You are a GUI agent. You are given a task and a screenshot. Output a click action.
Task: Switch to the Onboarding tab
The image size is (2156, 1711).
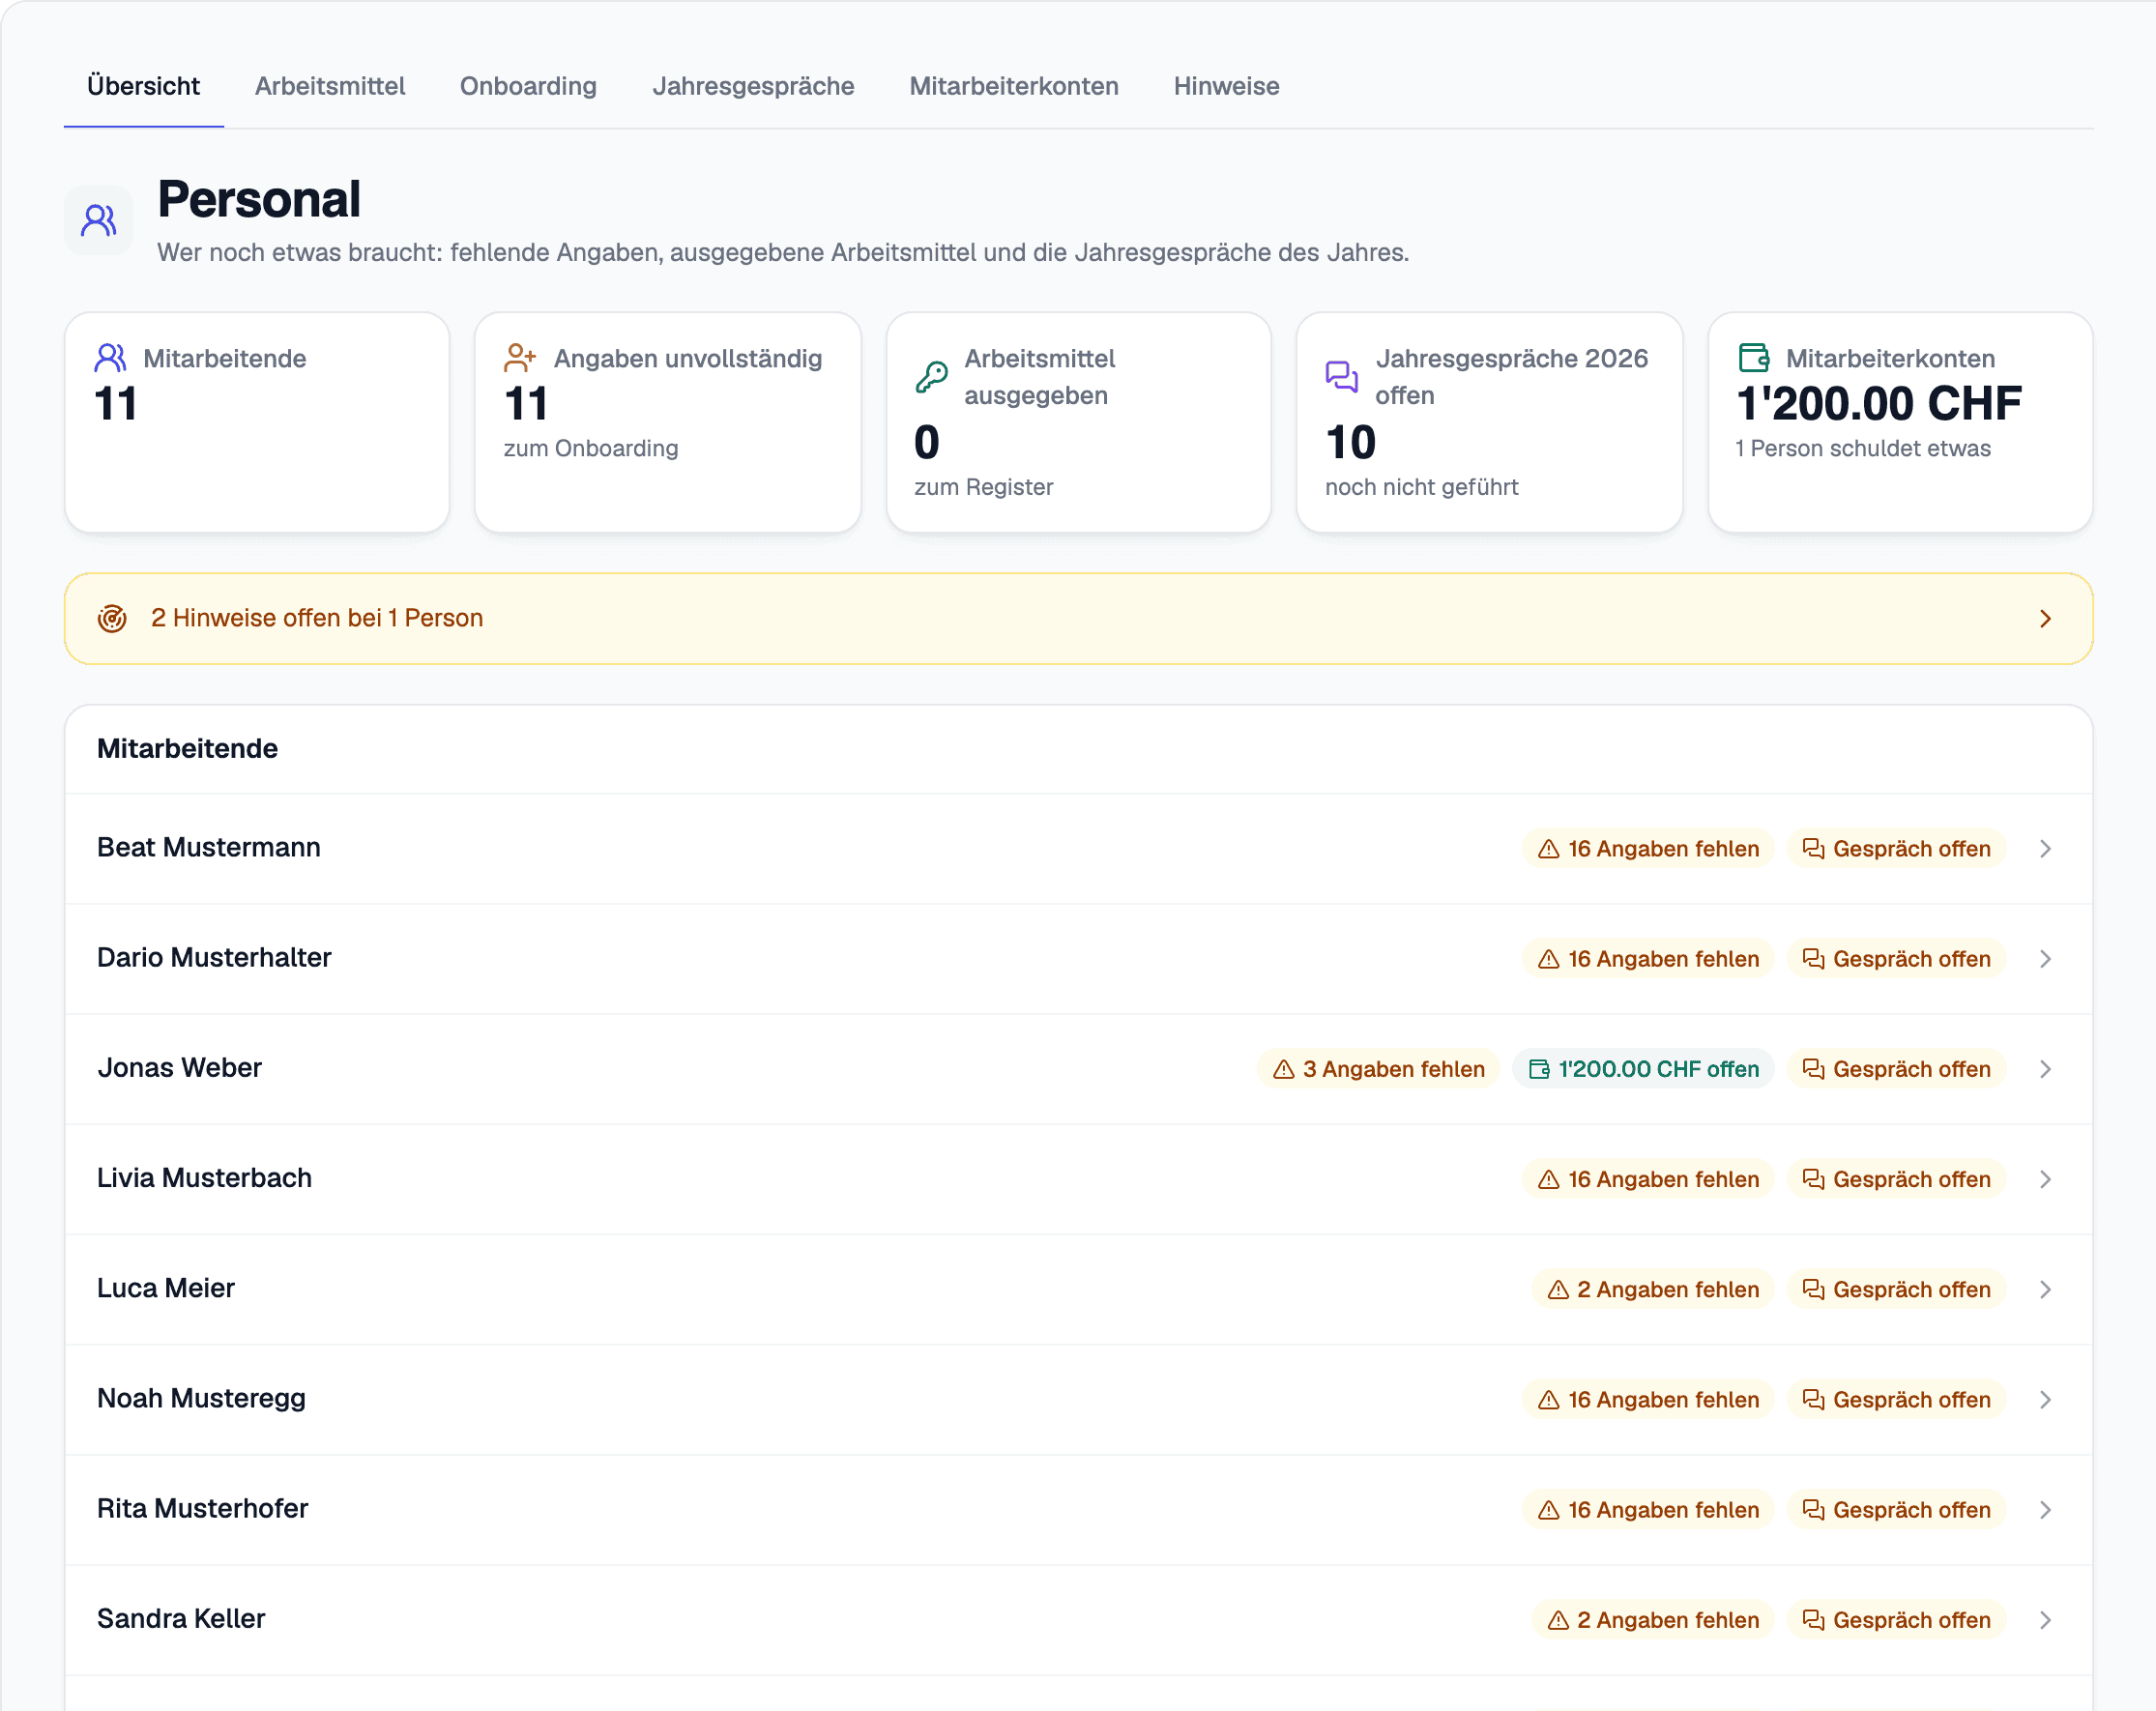[x=528, y=86]
